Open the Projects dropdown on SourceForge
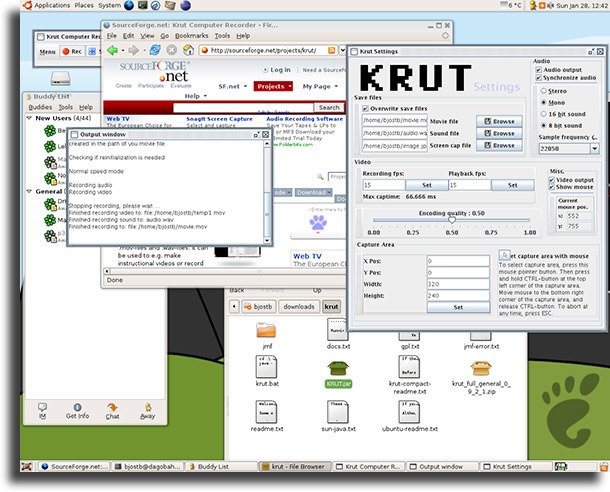 coord(273,86)
